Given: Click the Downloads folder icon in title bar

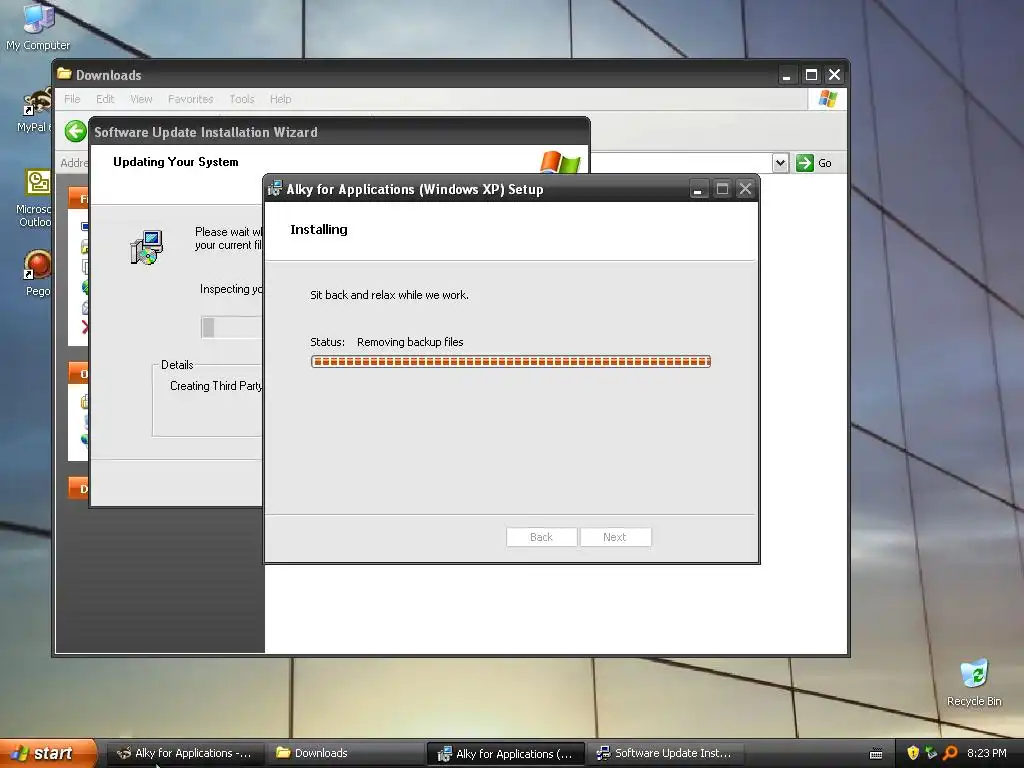Looking at the screenshot, I should click(64, 74).
